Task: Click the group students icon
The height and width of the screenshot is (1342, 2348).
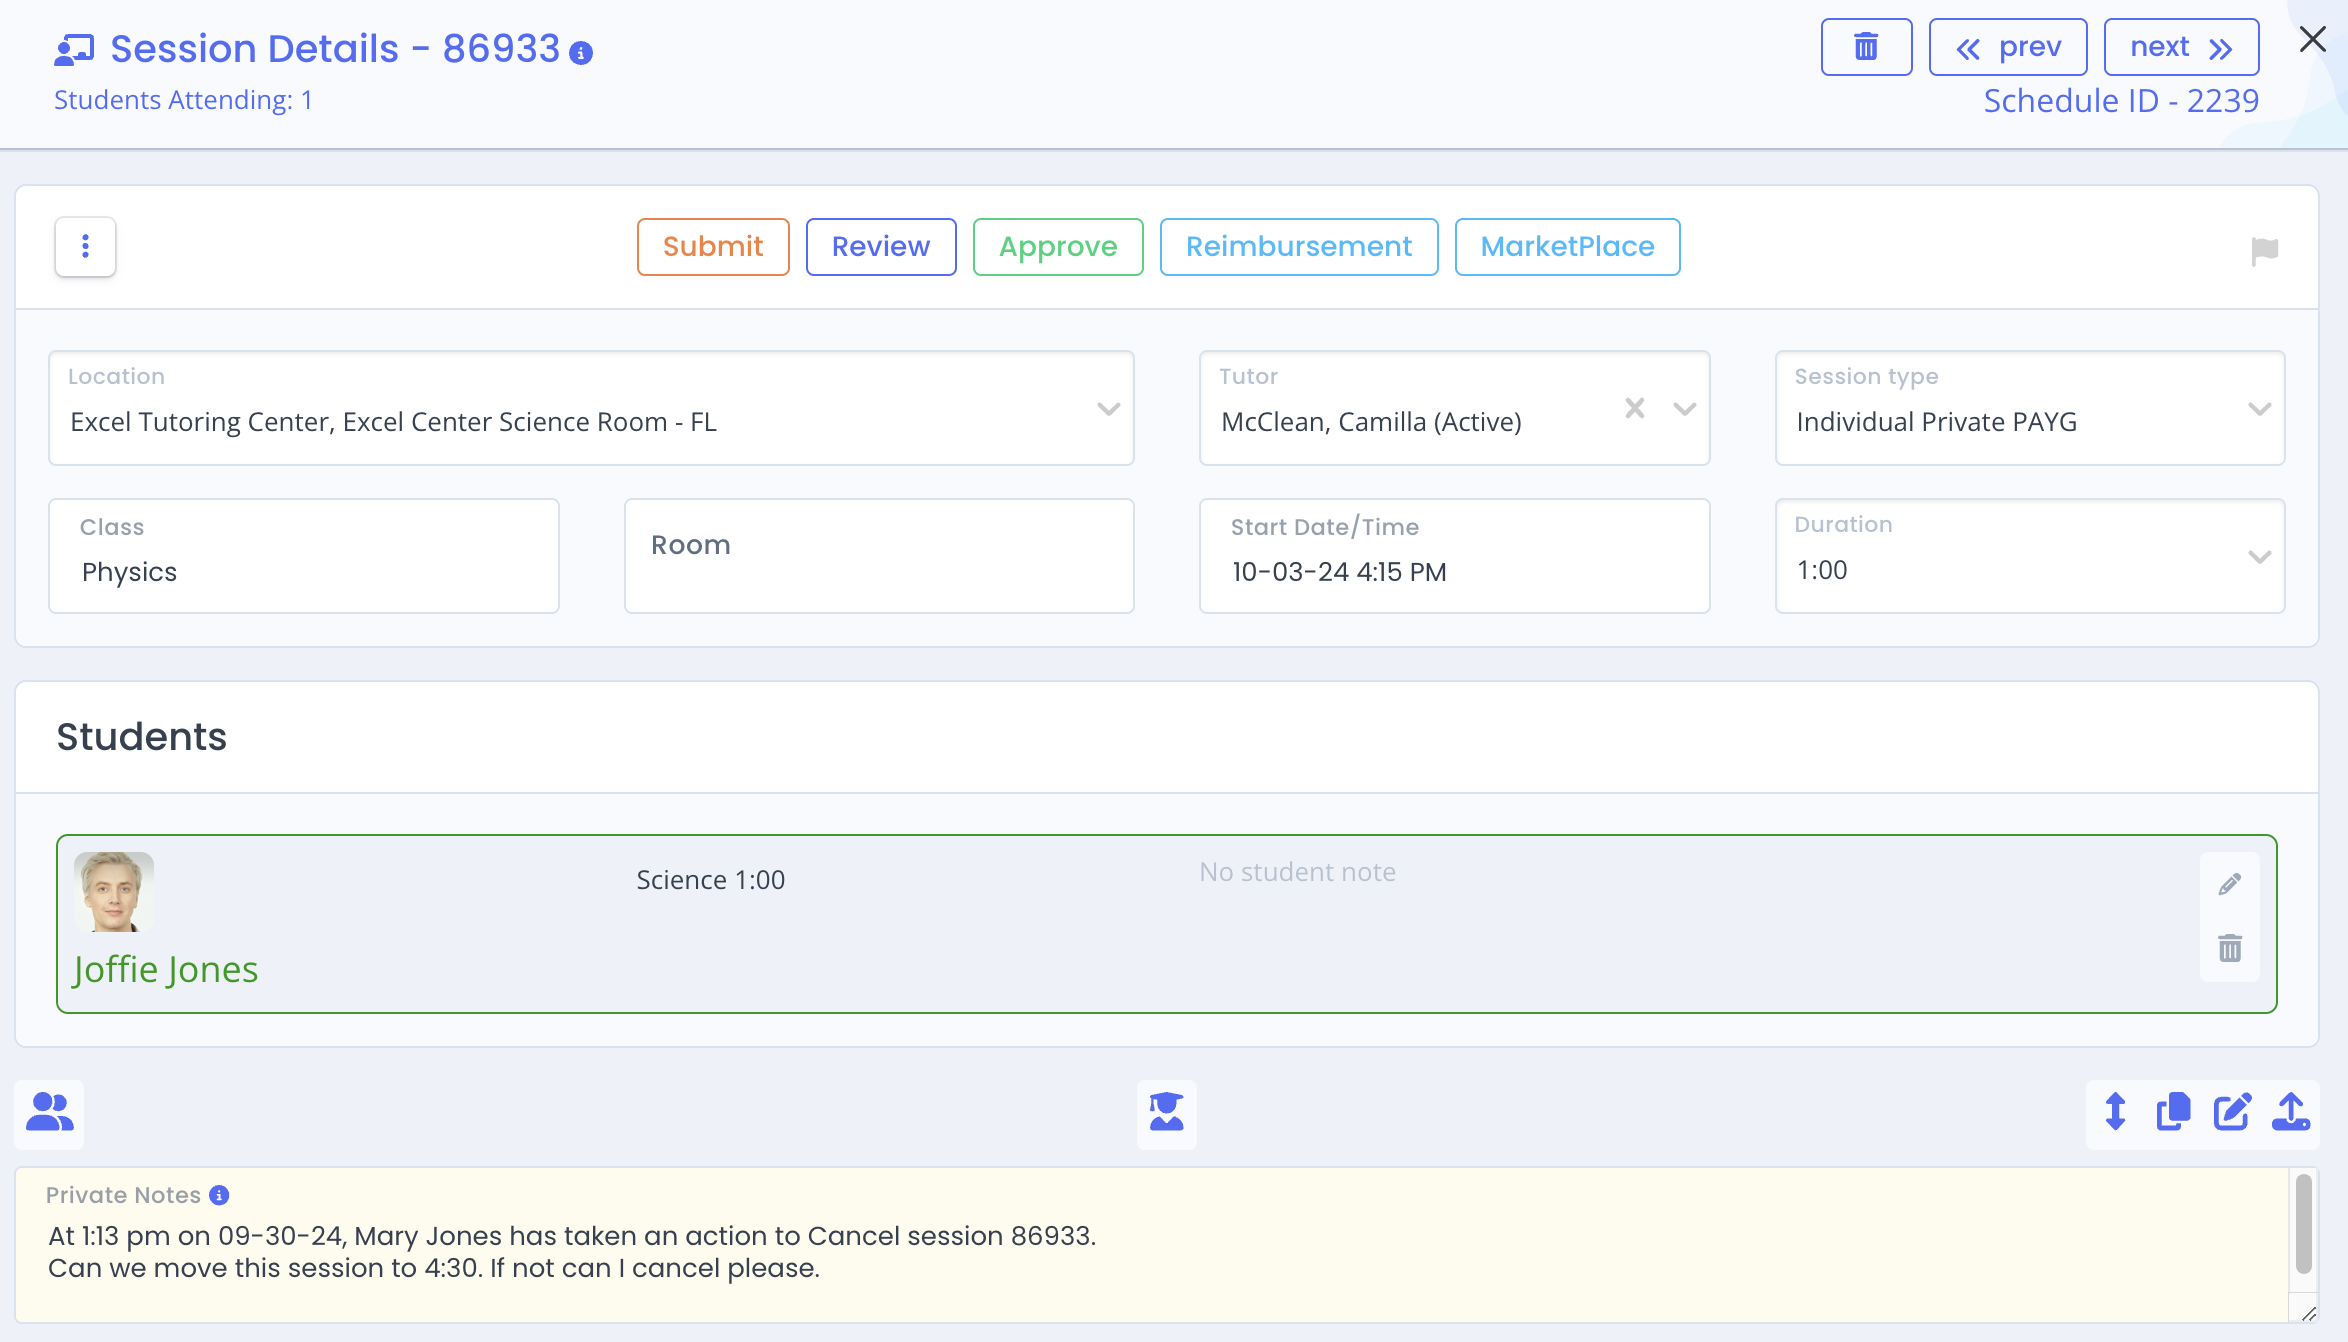Action: pyautogui.click(x=50, y=1113)
